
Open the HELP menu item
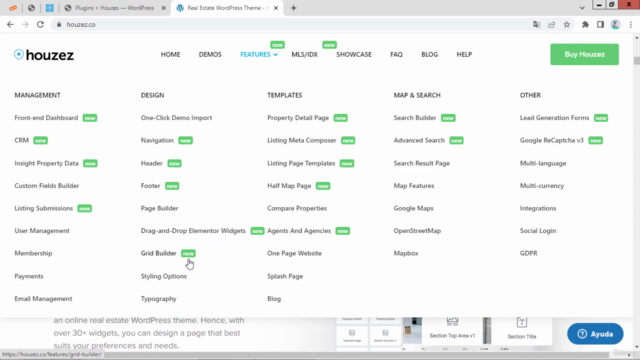464,54
